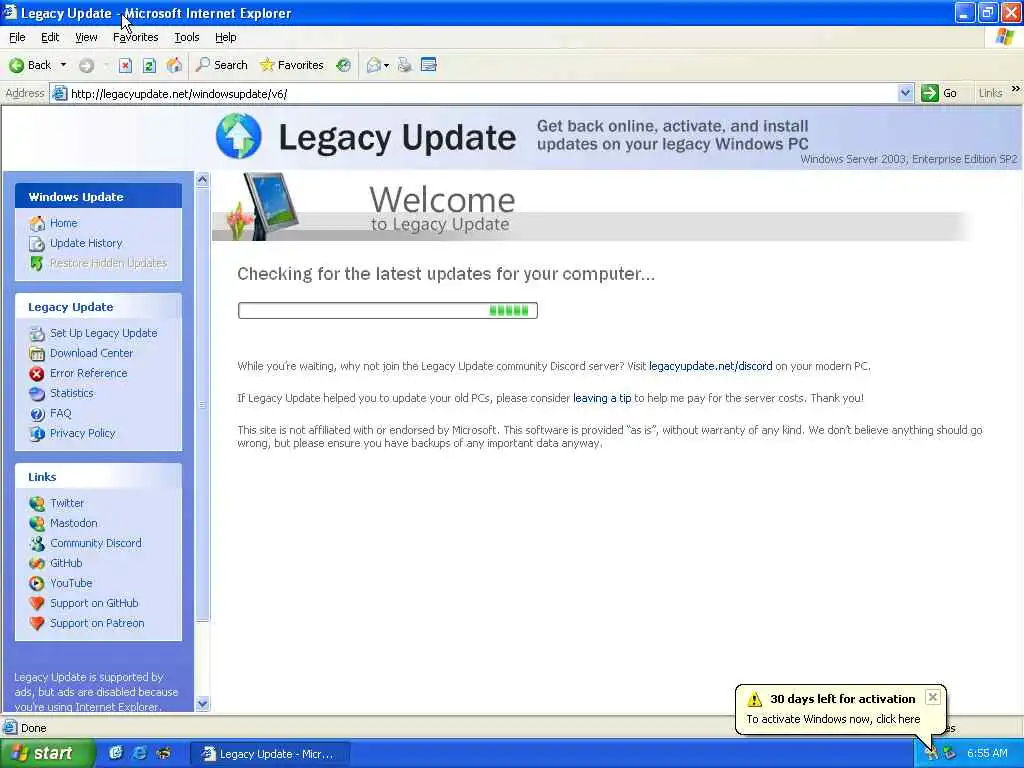Click the Support on GitHub heart icon

coord(37,603)
